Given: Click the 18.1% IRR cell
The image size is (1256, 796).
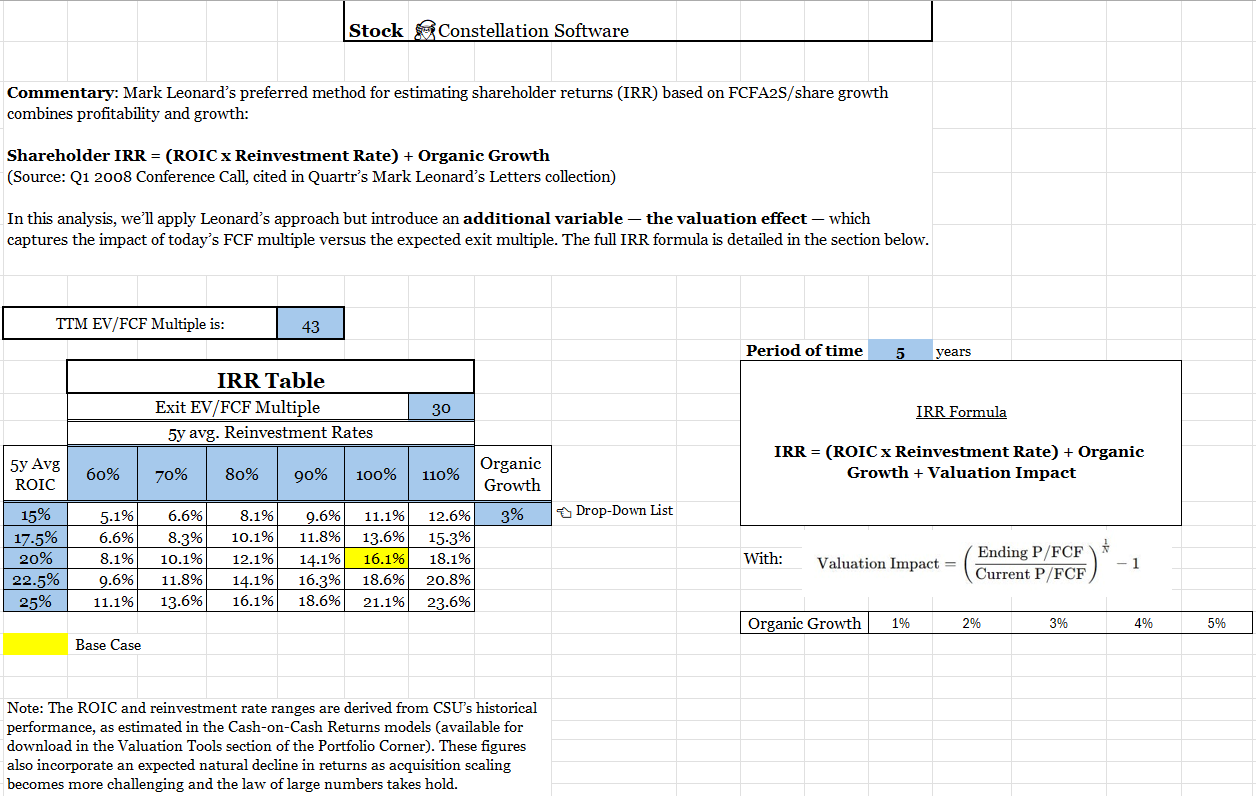Looking at the screenshot, I should 441,558.
